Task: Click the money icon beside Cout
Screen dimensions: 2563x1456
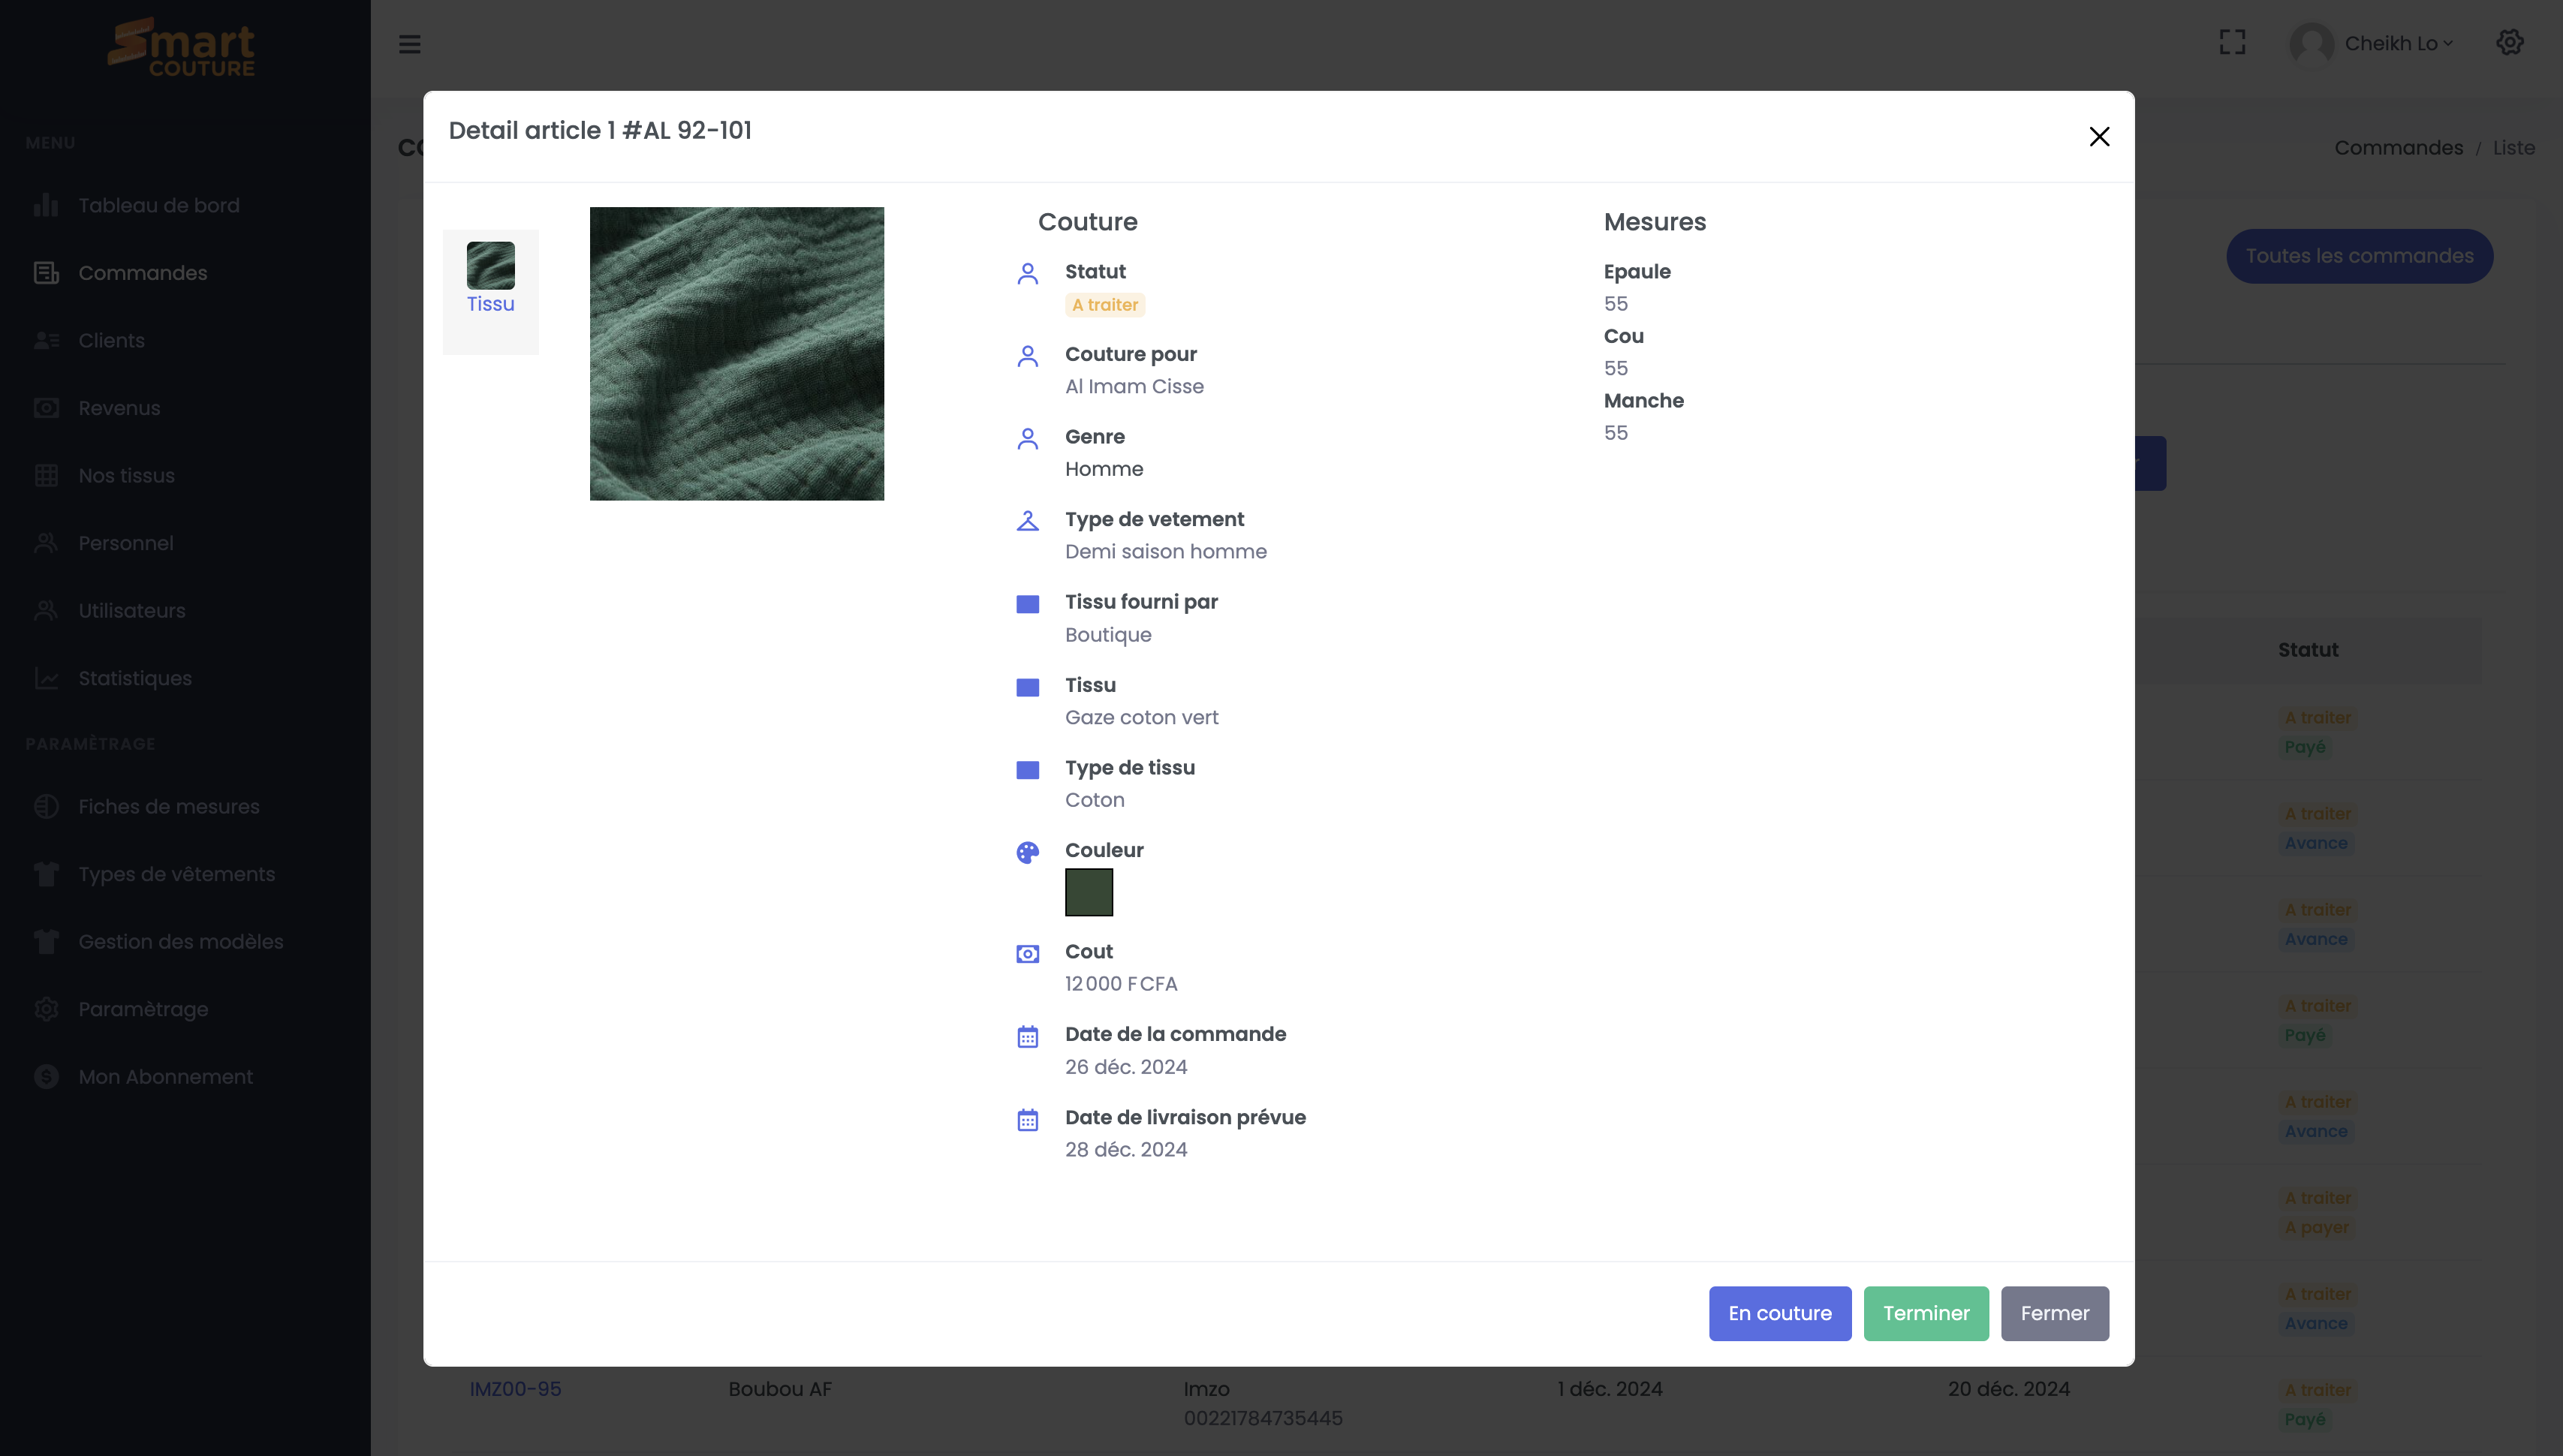Action: [1027, 954]
